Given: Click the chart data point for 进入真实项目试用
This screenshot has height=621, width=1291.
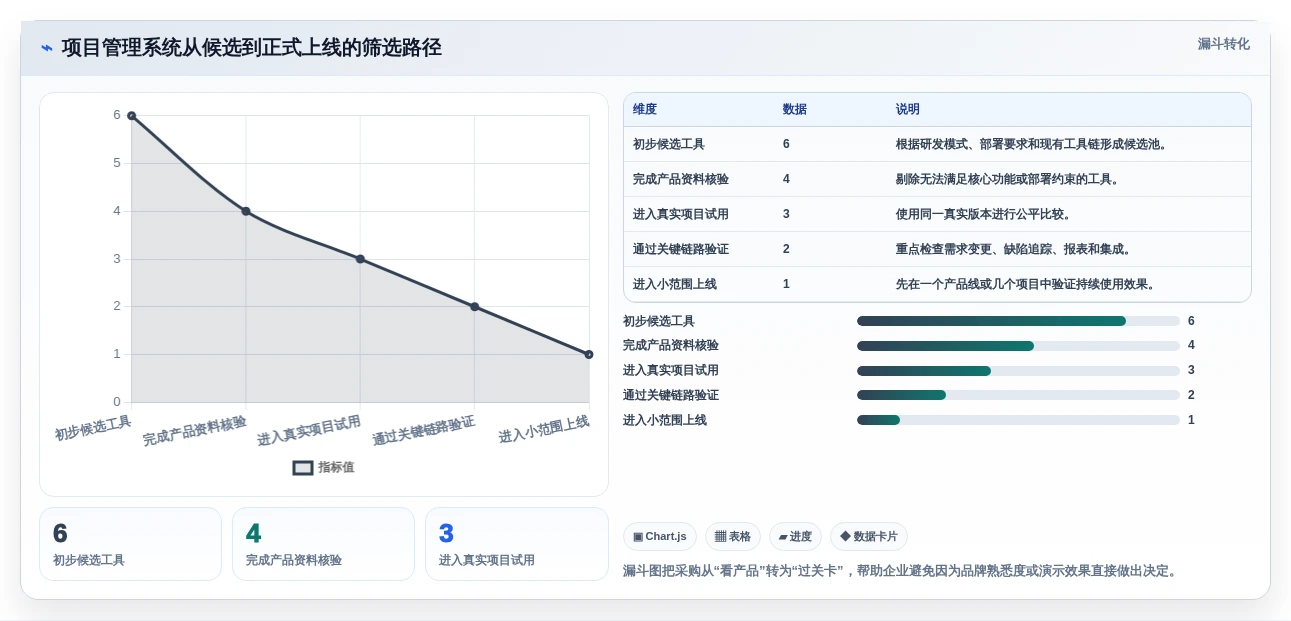Looking at the screenshot, I should [x=360, y=259].
